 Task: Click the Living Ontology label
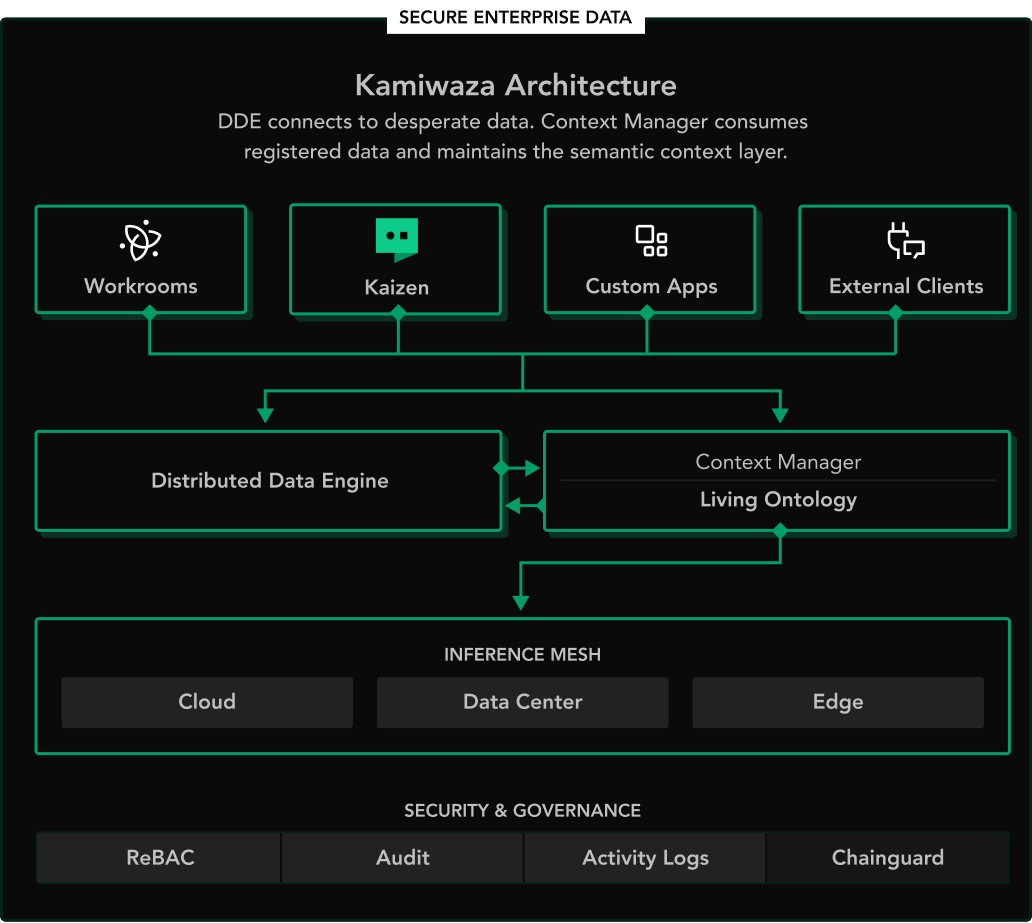pos(778,500)
